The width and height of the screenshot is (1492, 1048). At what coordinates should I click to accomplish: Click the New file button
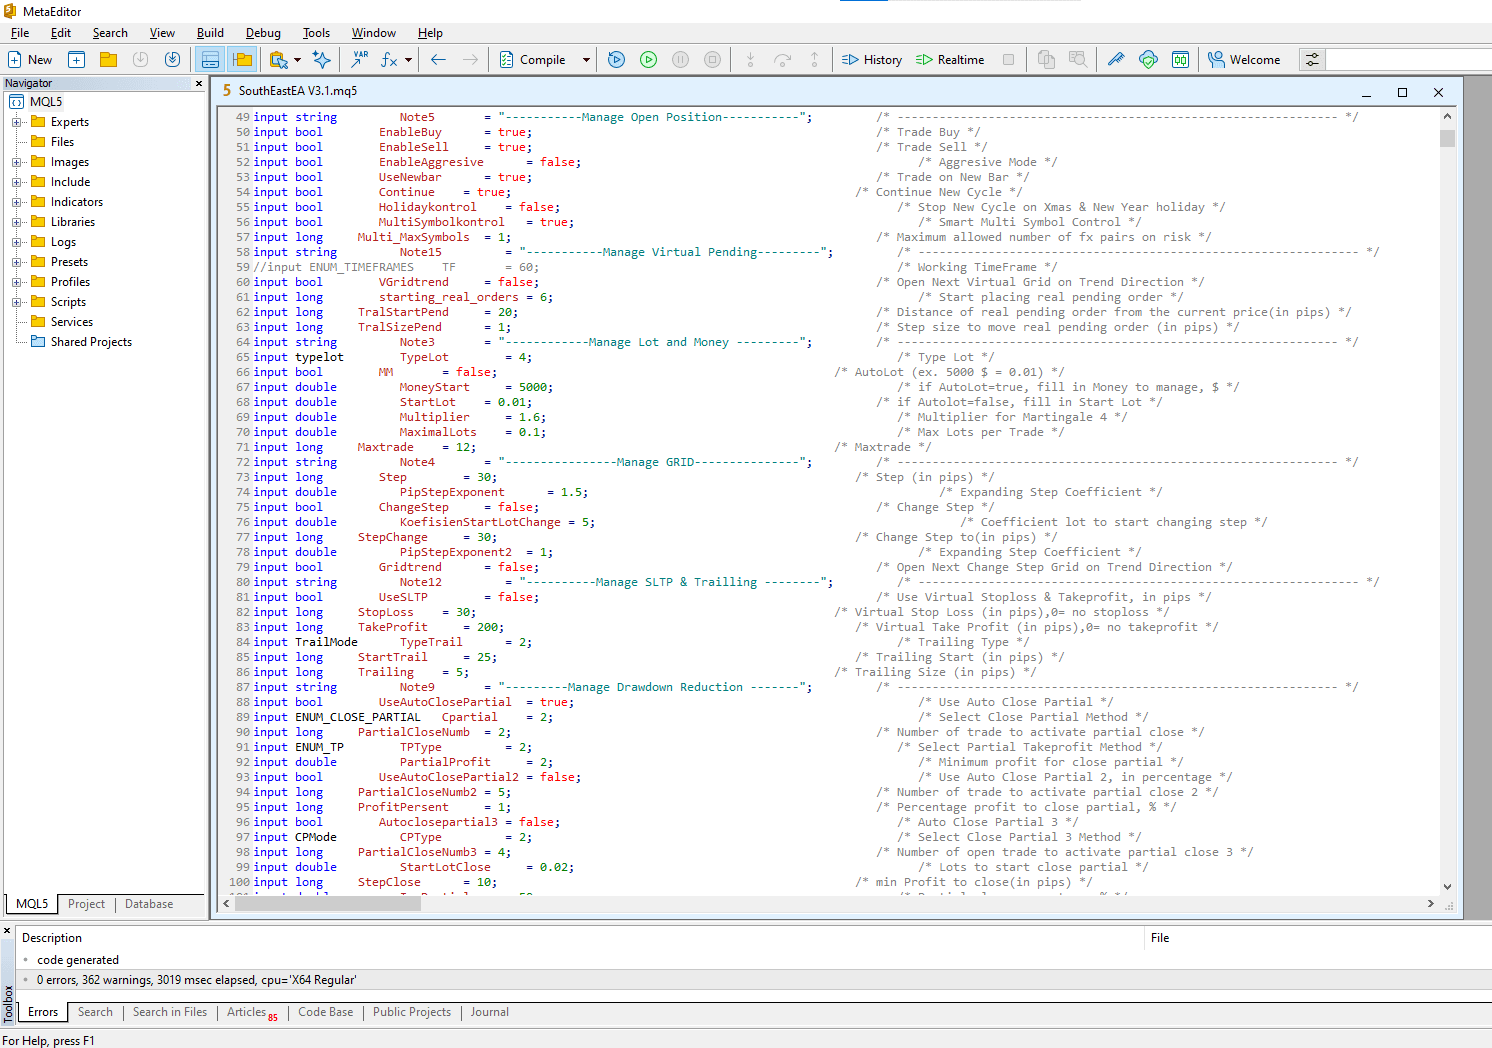(x=30, y=60)
